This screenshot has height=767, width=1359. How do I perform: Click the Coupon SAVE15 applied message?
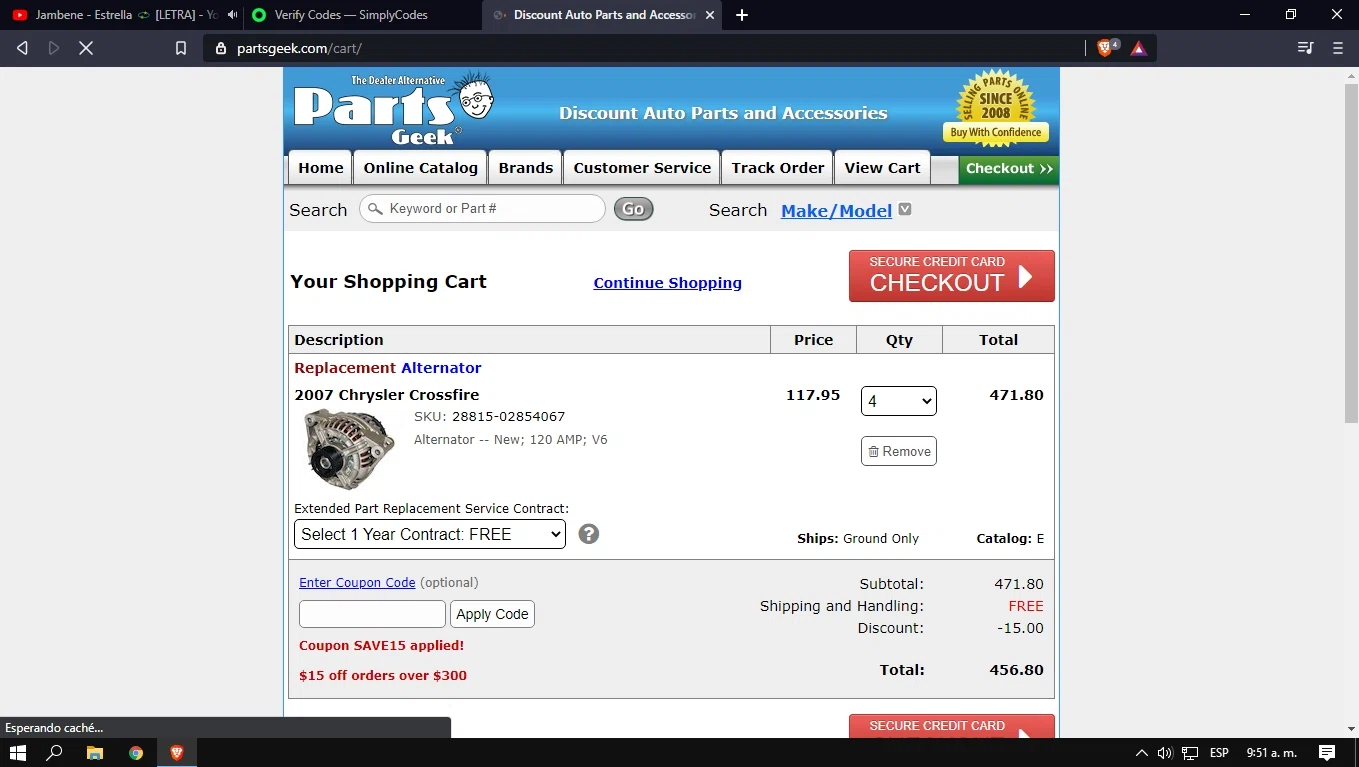click(381, 646)
